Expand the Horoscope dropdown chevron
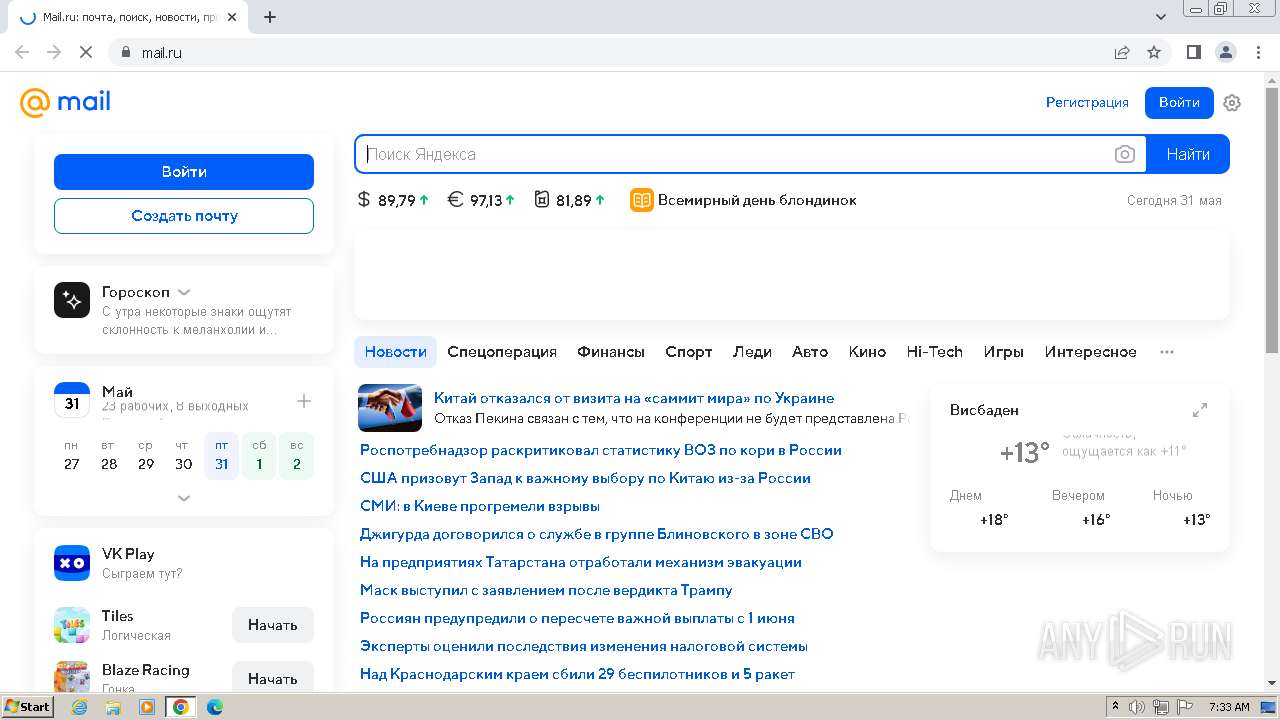This screenshot has width=1280, height=720. pyautogui.click(x=184, y=292)
